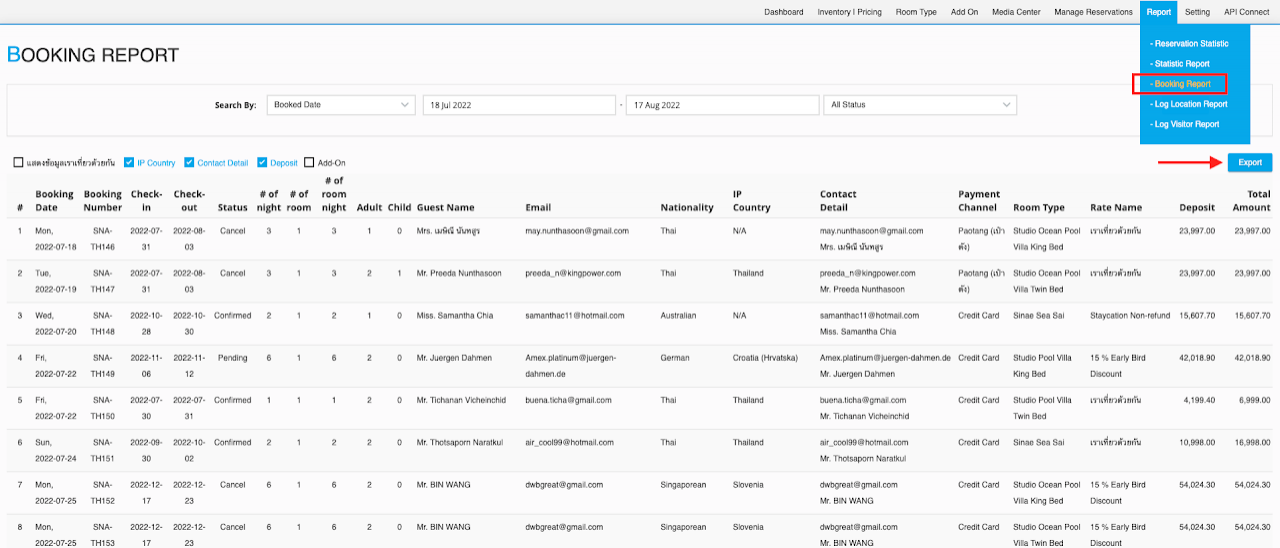
Task: Enable the Add-On checkbox
Action: tap(310, 163)
